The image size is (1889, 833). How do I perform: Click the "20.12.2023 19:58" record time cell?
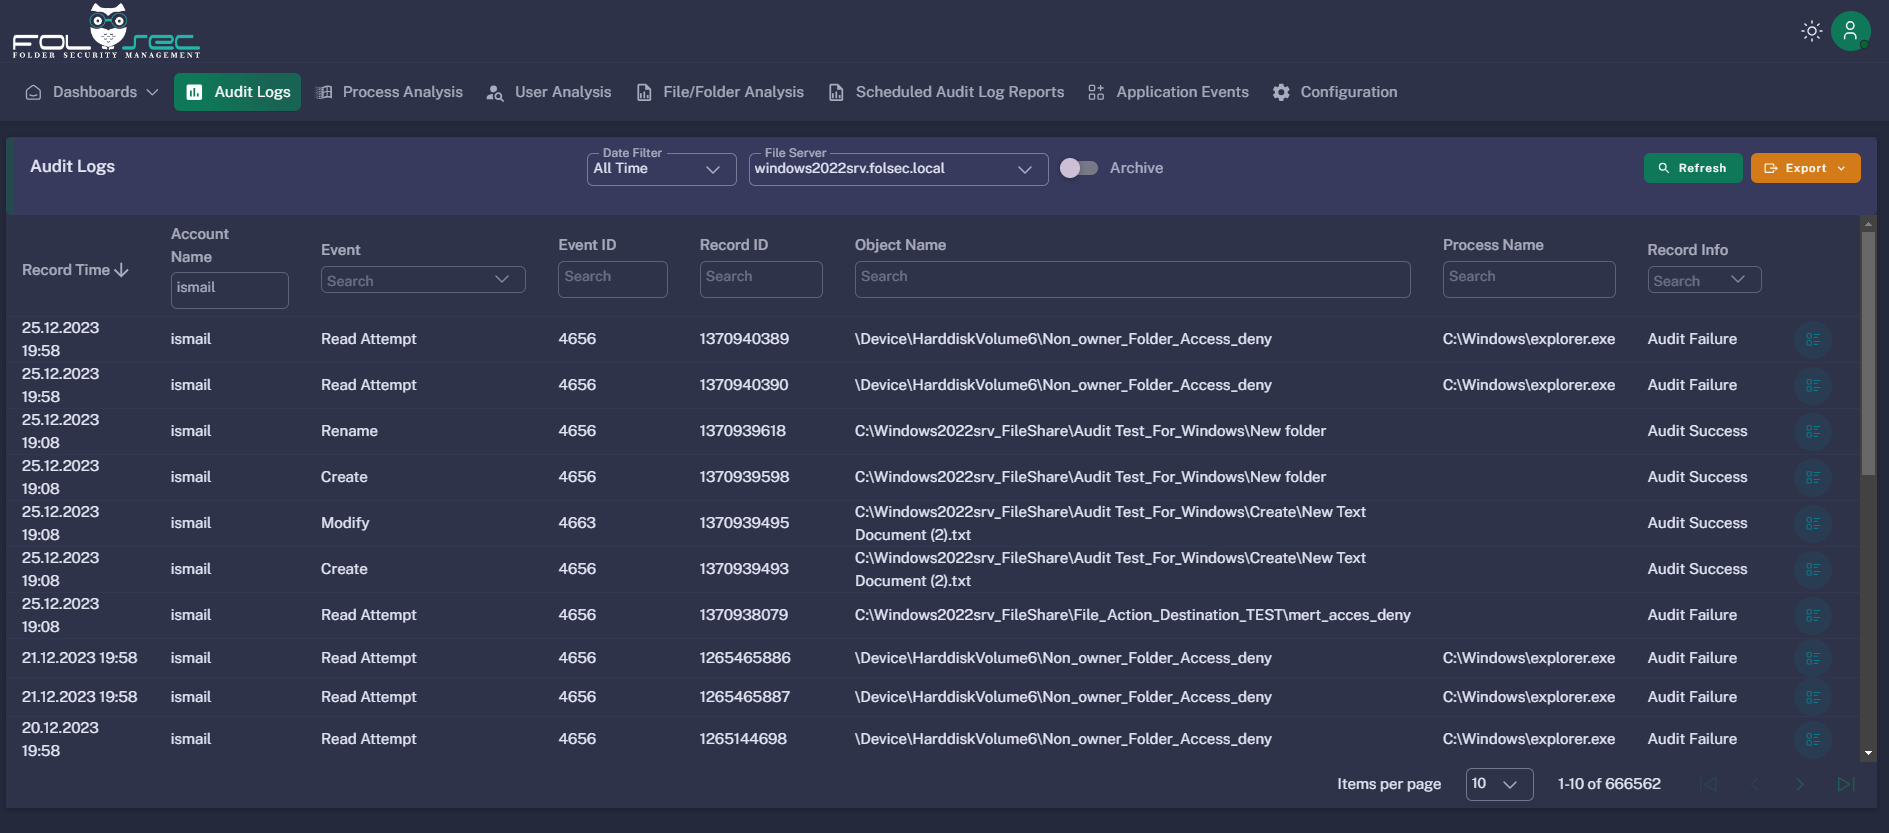tap(60, 739)
